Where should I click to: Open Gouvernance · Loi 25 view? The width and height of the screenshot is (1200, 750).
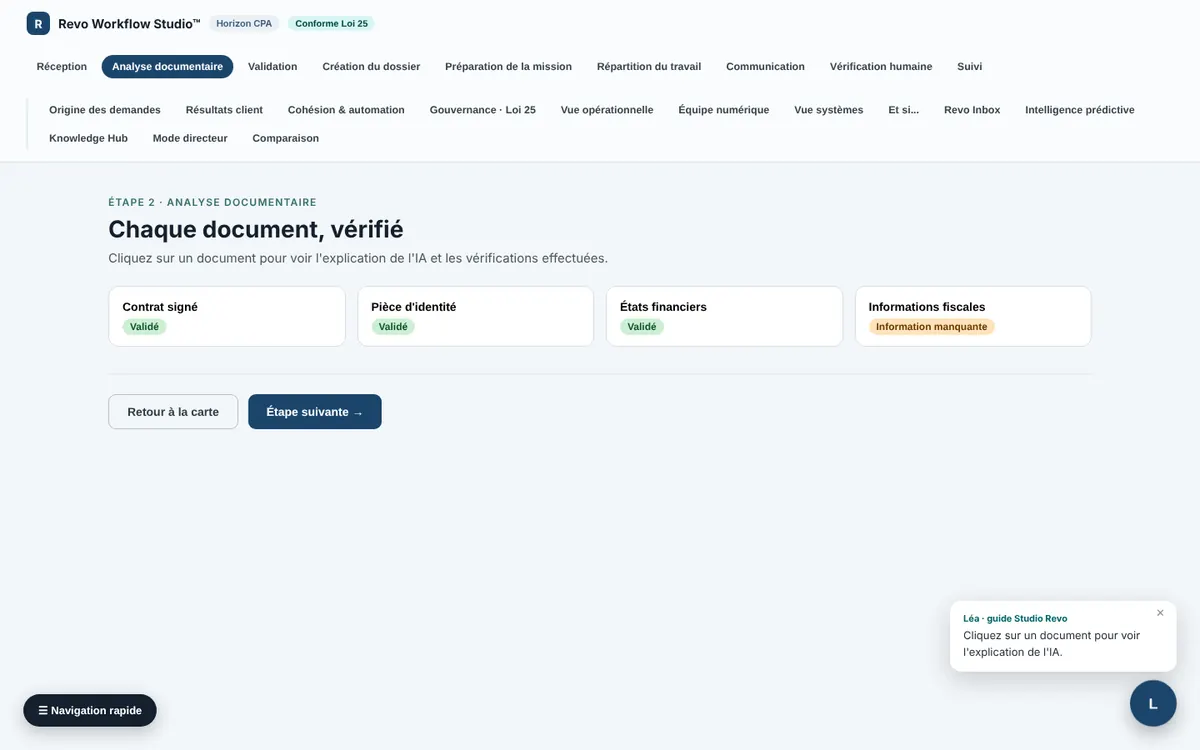(x=483, y=110)
